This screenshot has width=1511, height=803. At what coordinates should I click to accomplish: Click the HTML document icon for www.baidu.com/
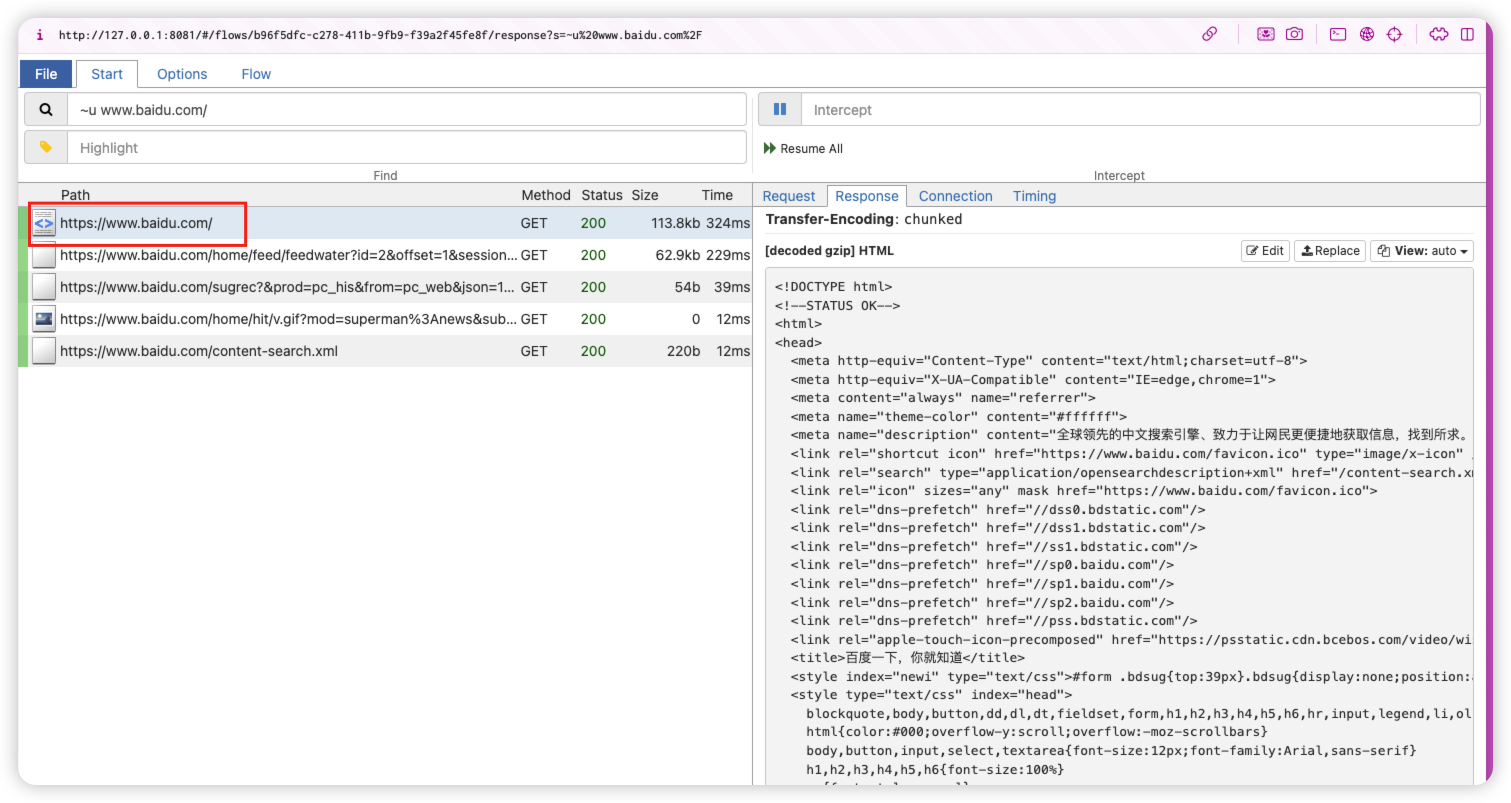click(44, 223)
